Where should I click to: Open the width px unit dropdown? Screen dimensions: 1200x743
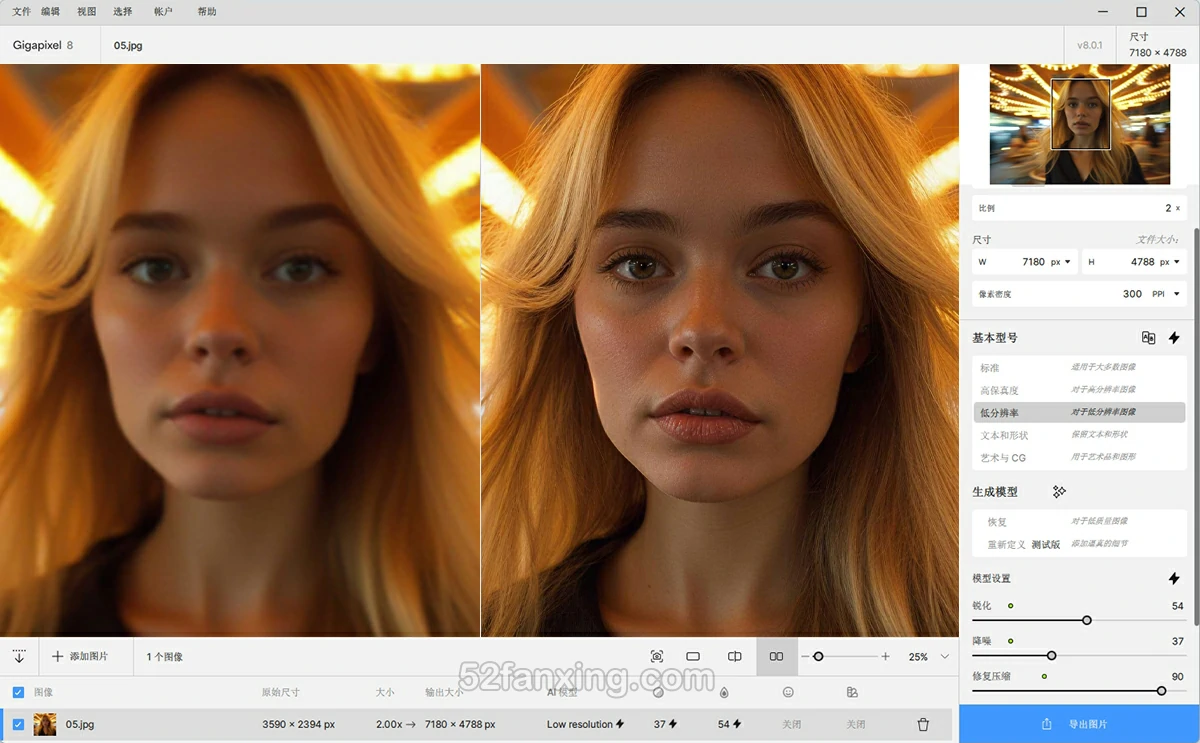point(1061,262)
